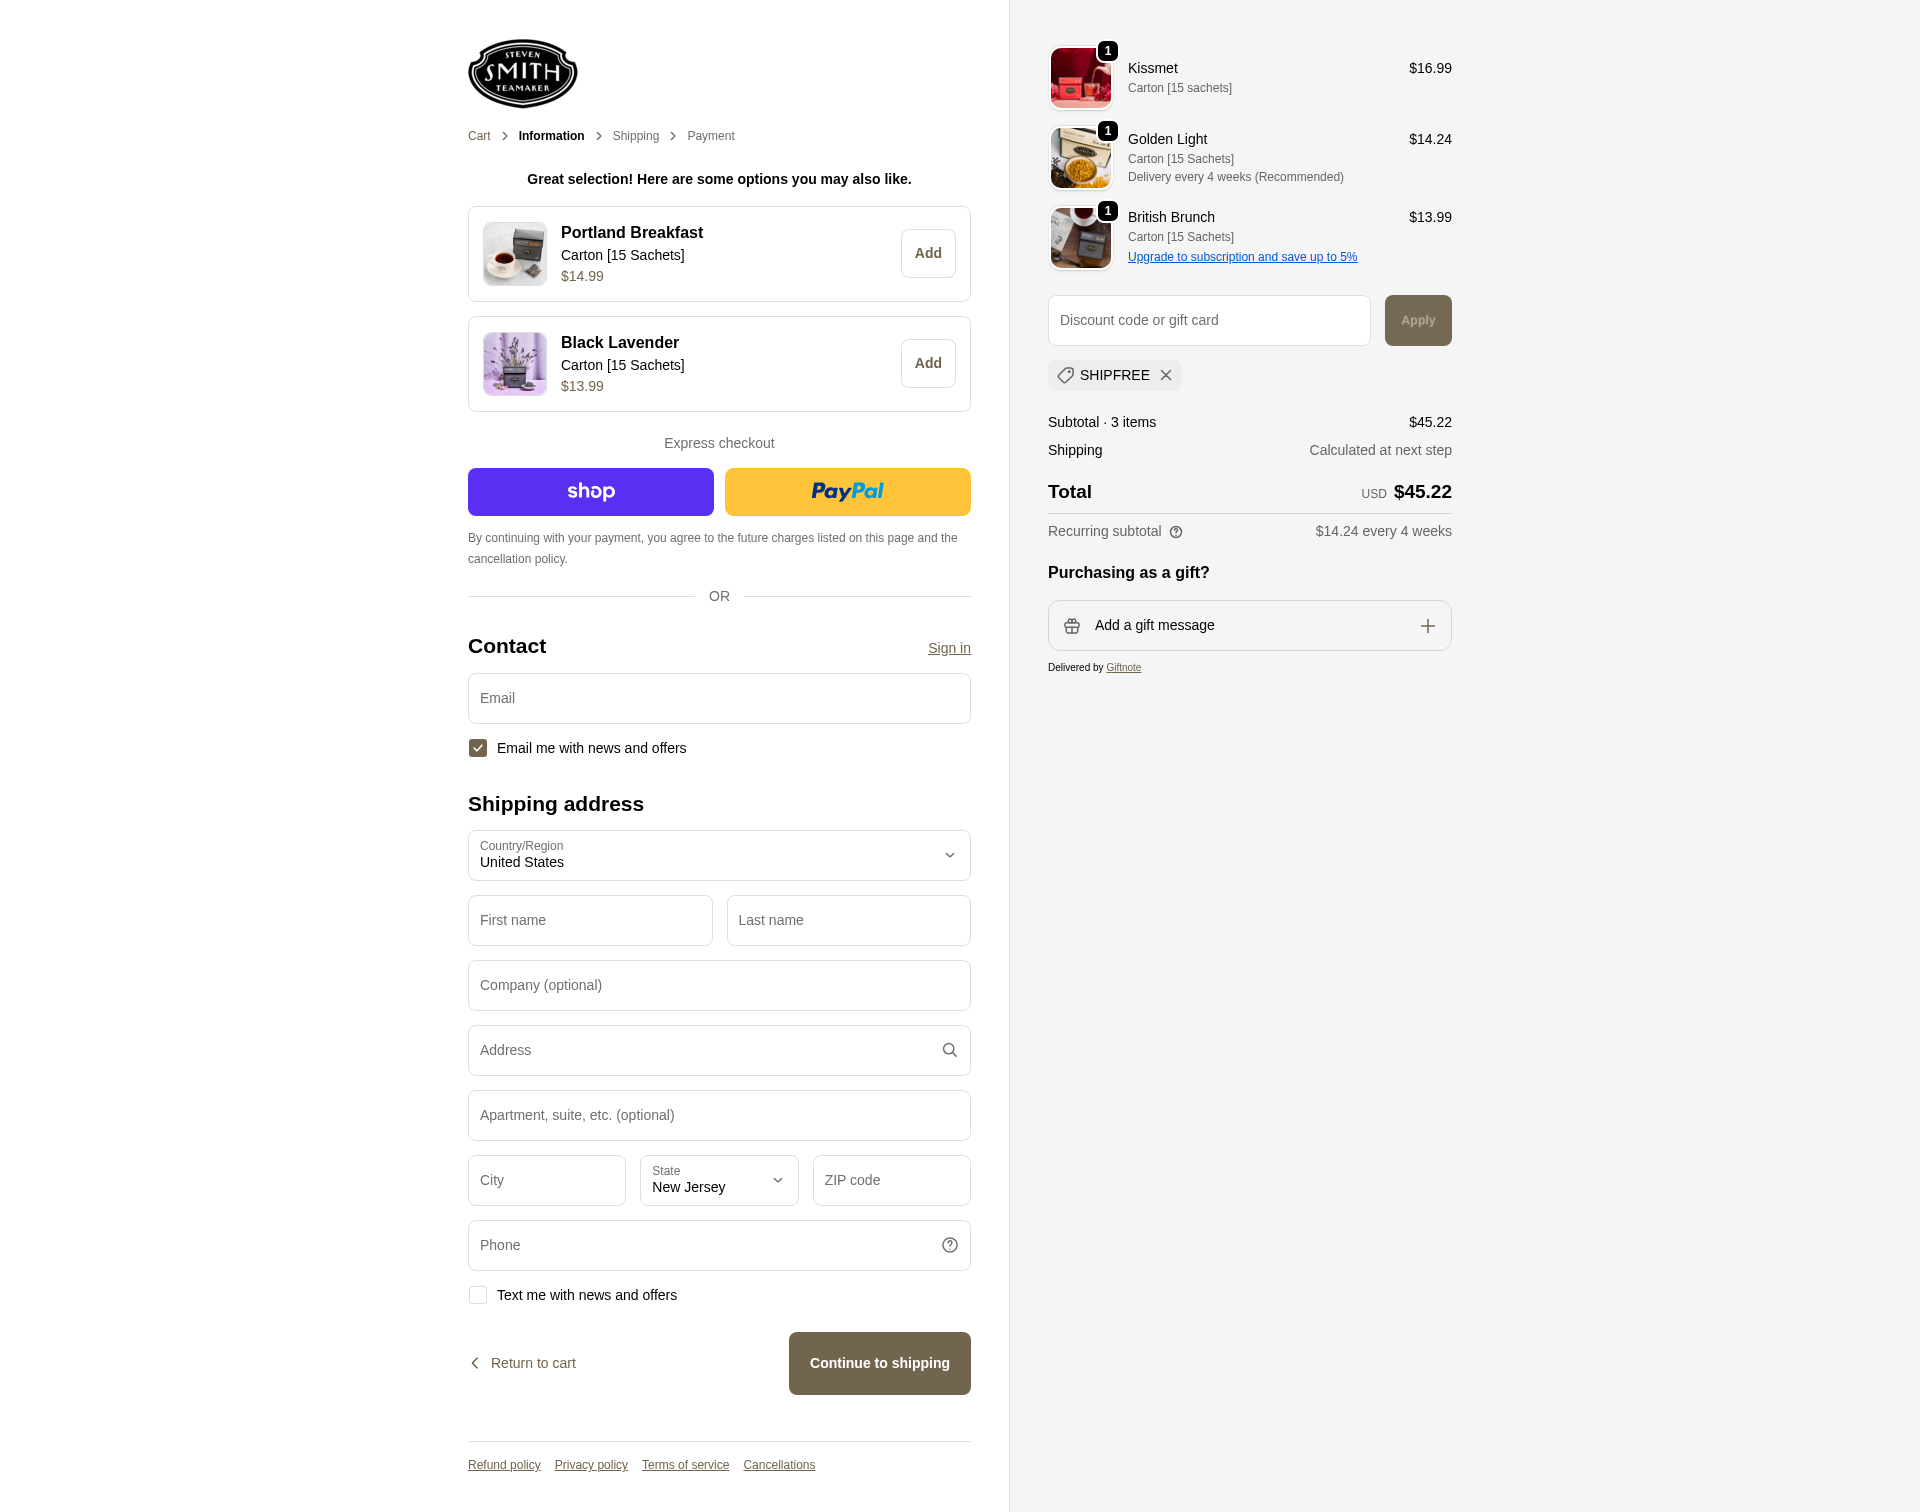
Task: Expand the Add a gift message section
Action: coord(1250,626)
